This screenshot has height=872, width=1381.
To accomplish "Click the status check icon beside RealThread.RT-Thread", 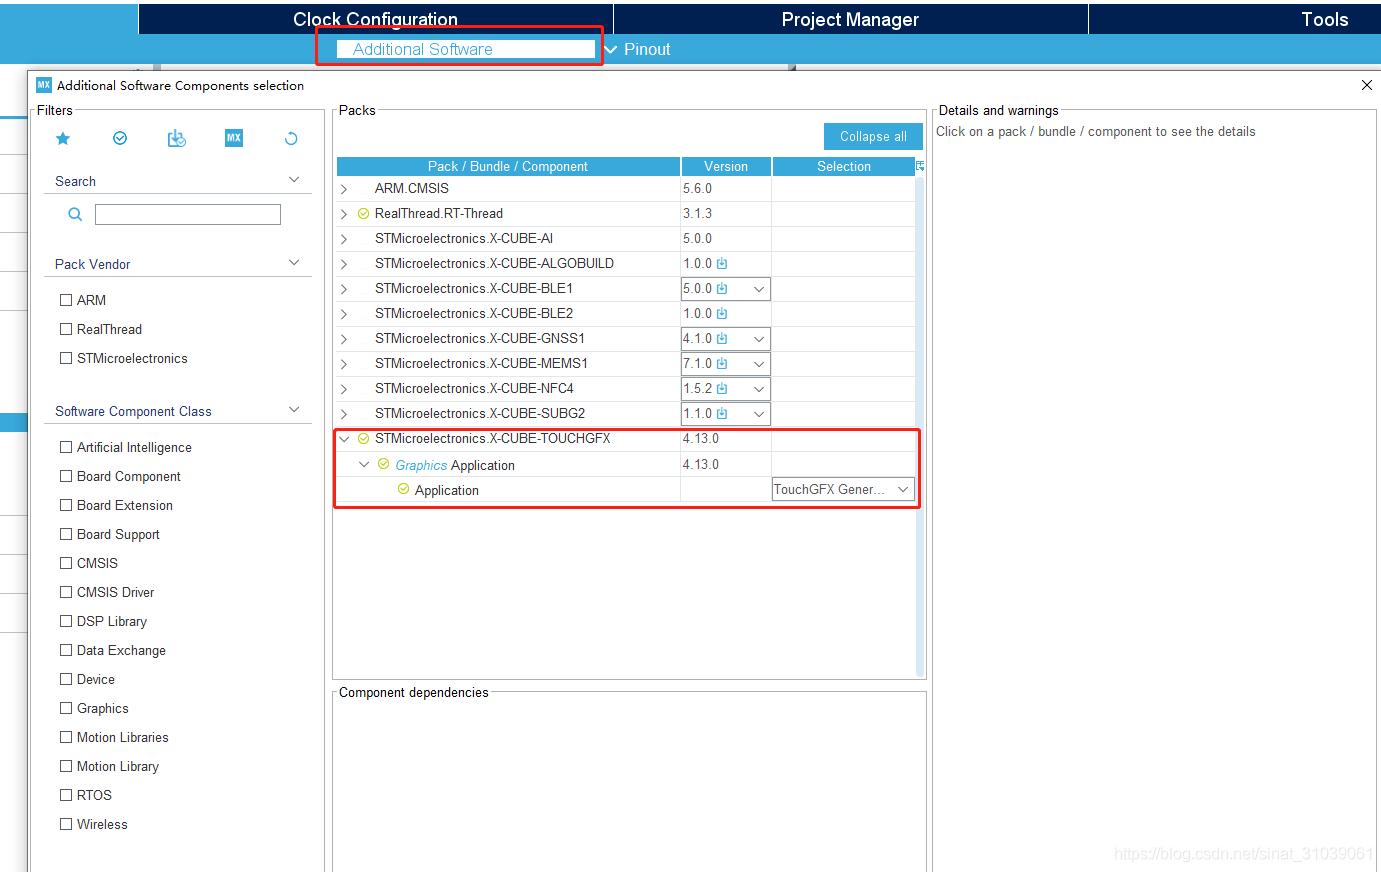I will (364, 214).
